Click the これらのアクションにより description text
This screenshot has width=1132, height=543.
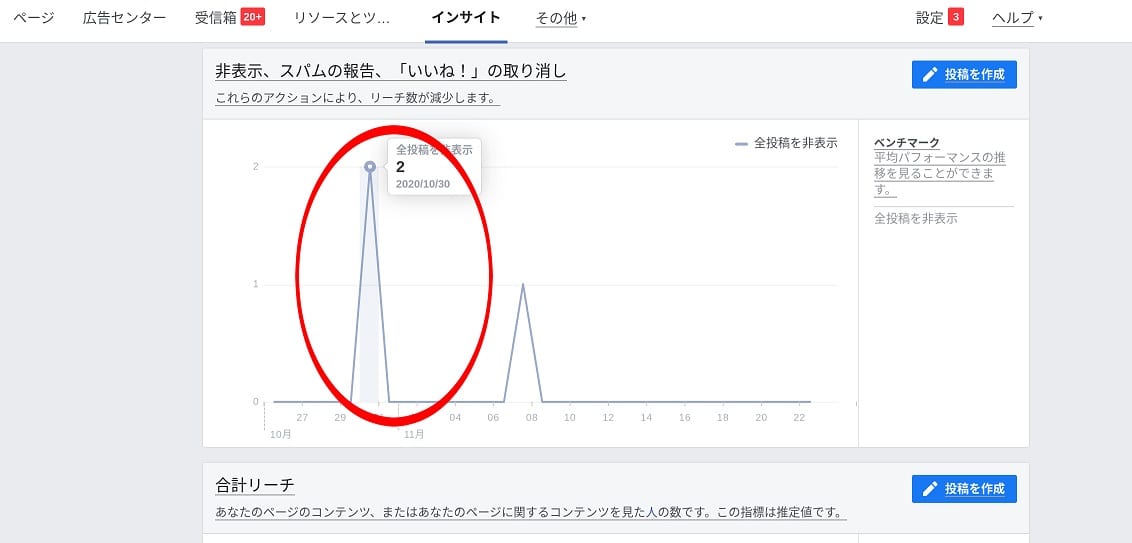point(357,98)
